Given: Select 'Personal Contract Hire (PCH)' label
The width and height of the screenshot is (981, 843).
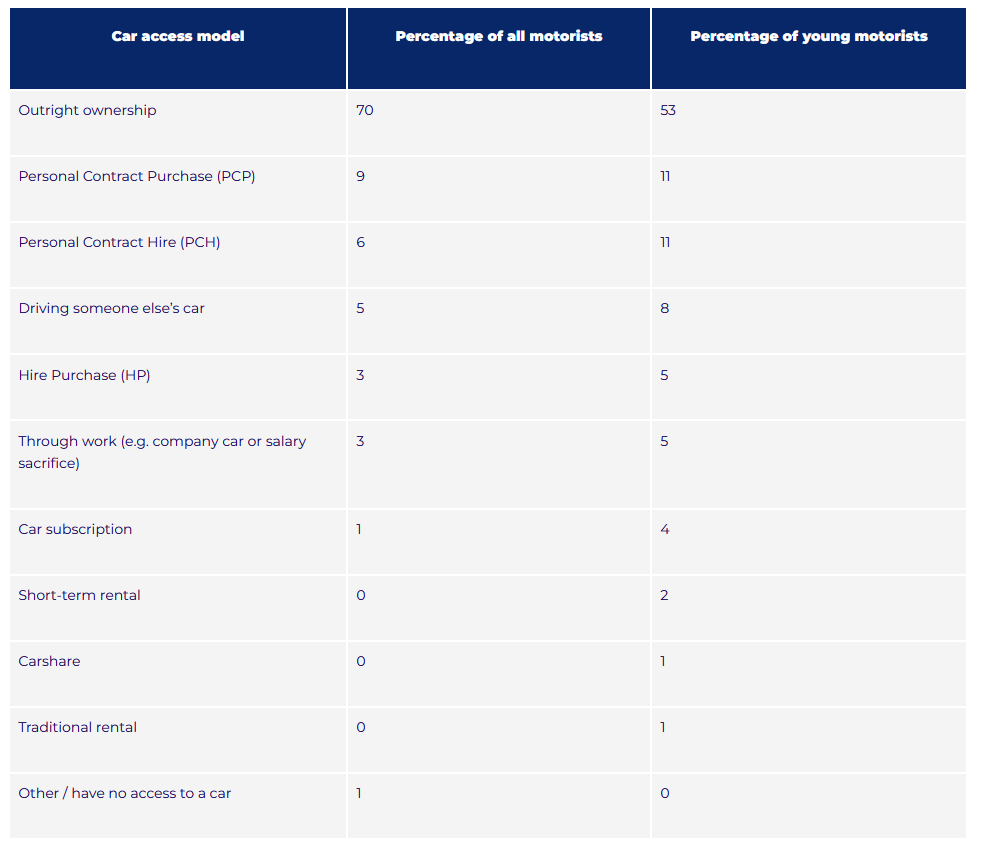Looking at the screenshot, I should 119,242.
